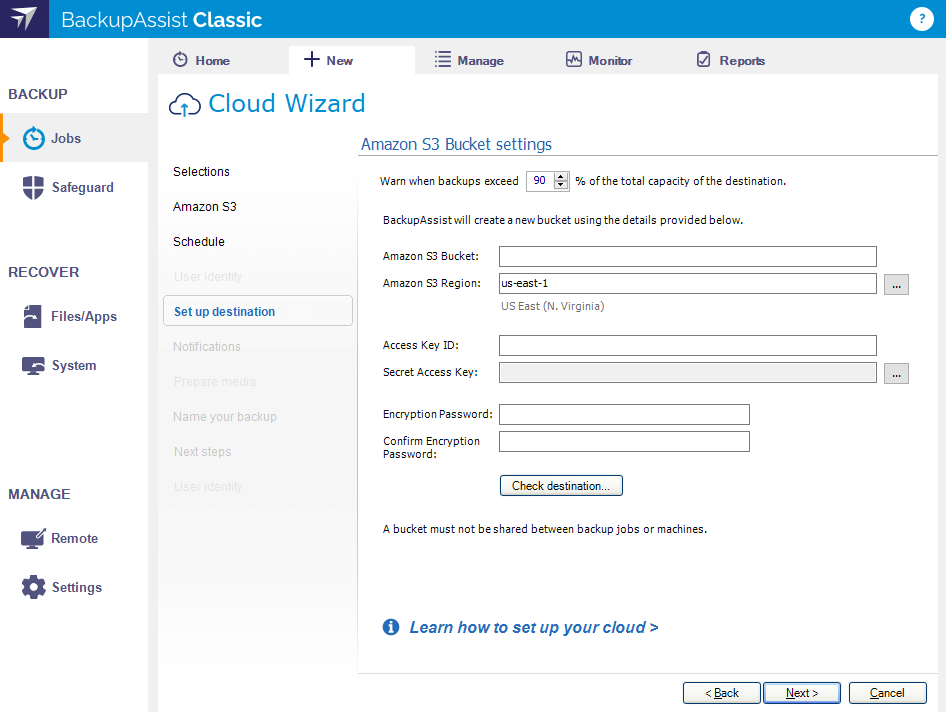Click the Safeguard shield icon
This screenshot has width=946, height=712.
pyautogui.click(x=33, y=187)
